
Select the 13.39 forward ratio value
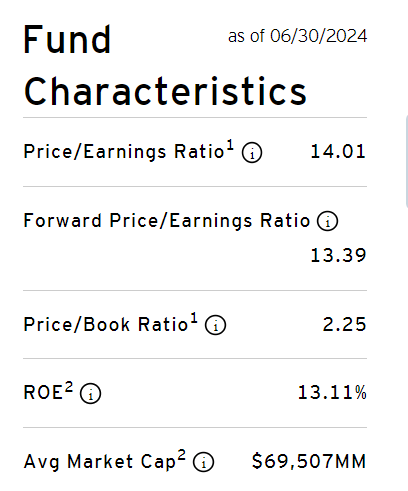pos(338,256)
